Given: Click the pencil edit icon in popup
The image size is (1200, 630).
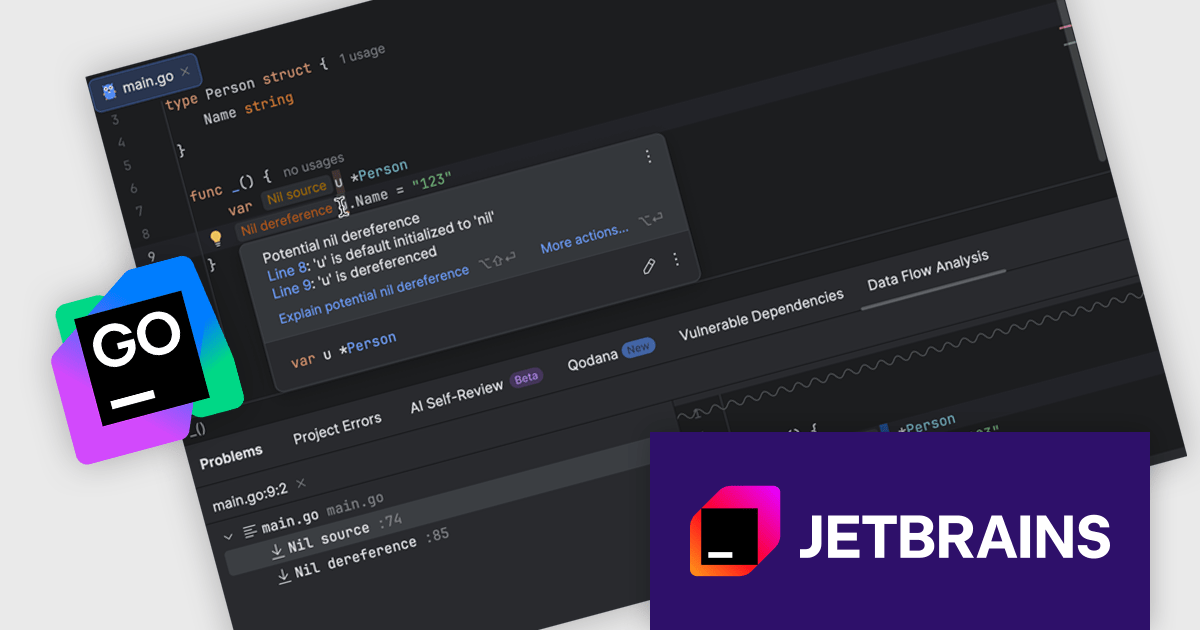Looking at the screenshot, I should [648, 266].
